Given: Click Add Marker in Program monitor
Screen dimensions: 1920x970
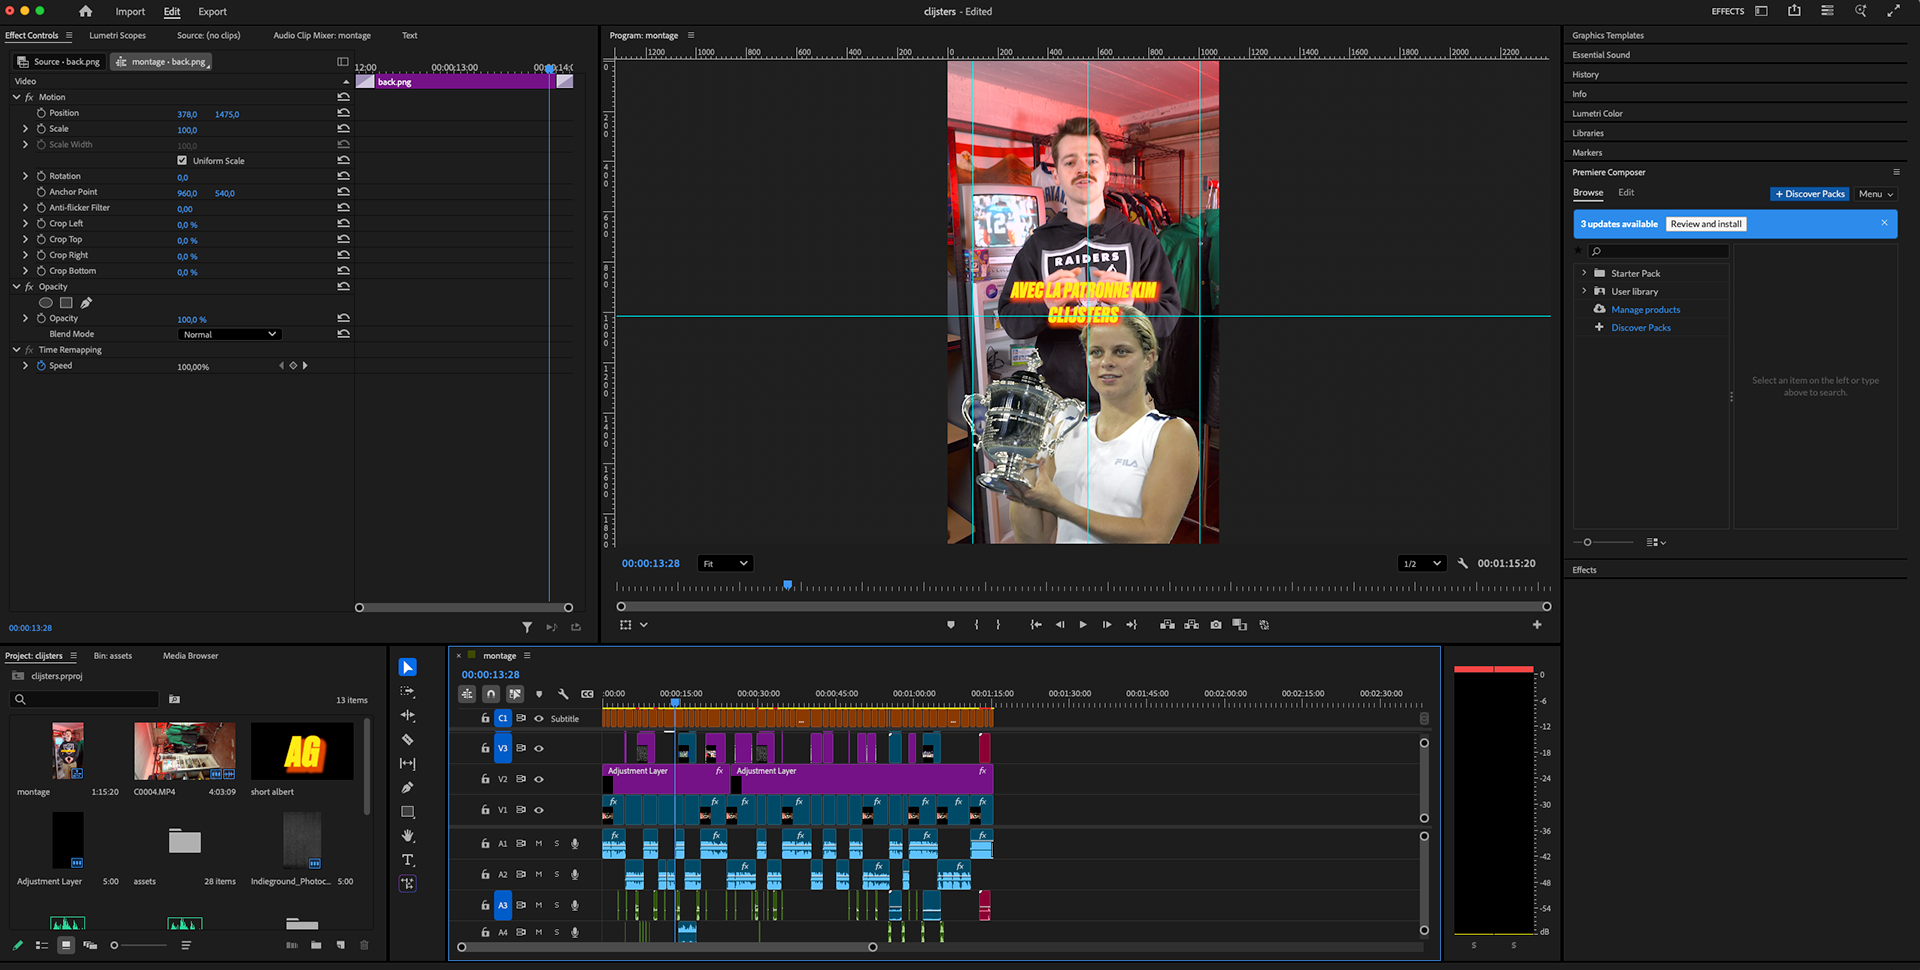Looking at the screenshot, I should pyautogui.click(x=951, y=625).
